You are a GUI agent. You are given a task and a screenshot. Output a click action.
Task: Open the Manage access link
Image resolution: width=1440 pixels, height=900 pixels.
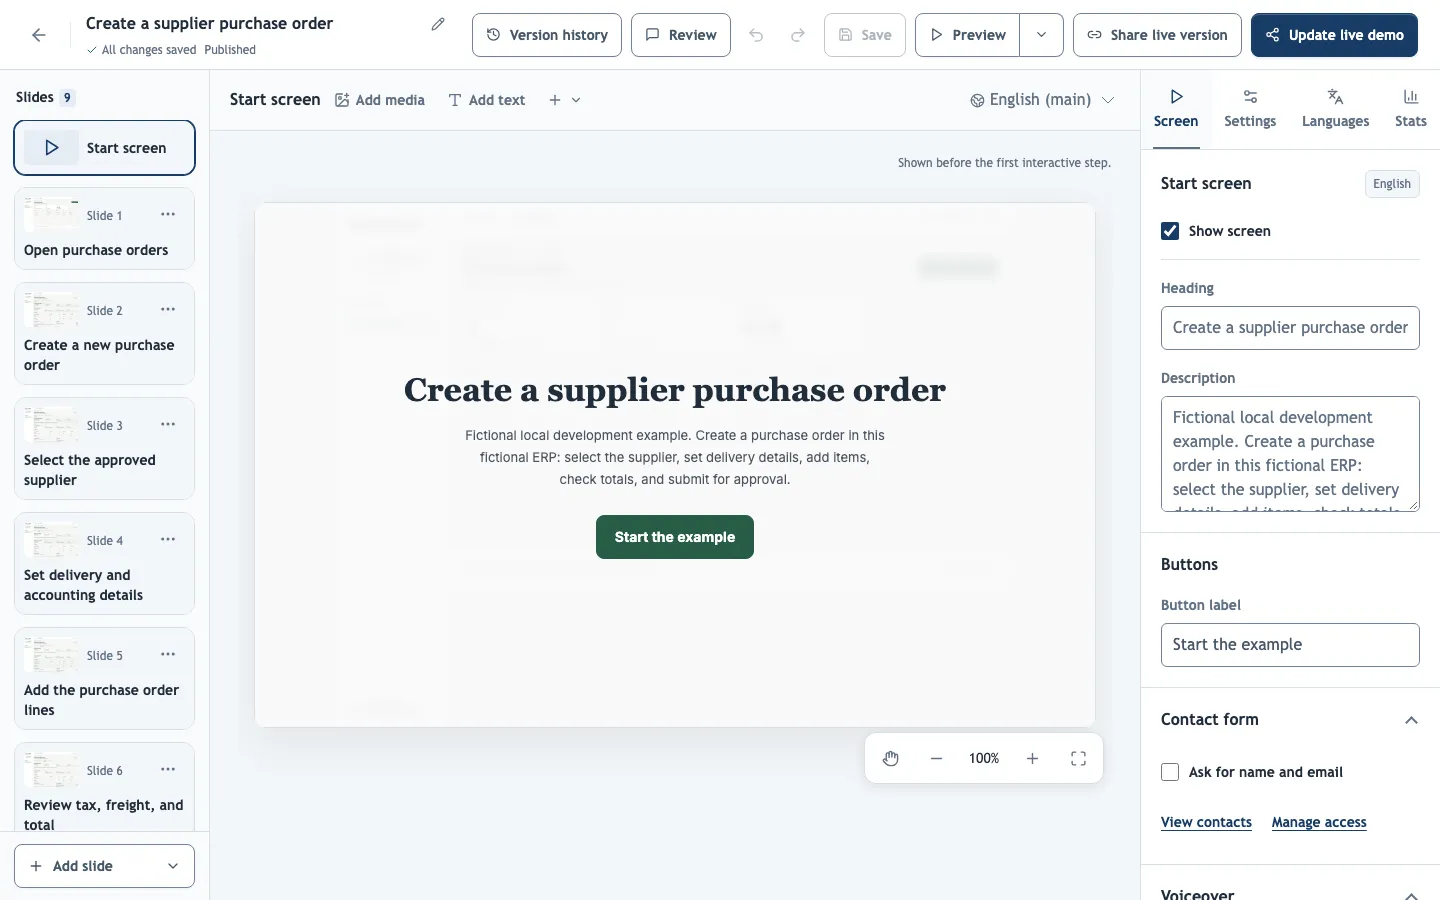click(1319, 822)
